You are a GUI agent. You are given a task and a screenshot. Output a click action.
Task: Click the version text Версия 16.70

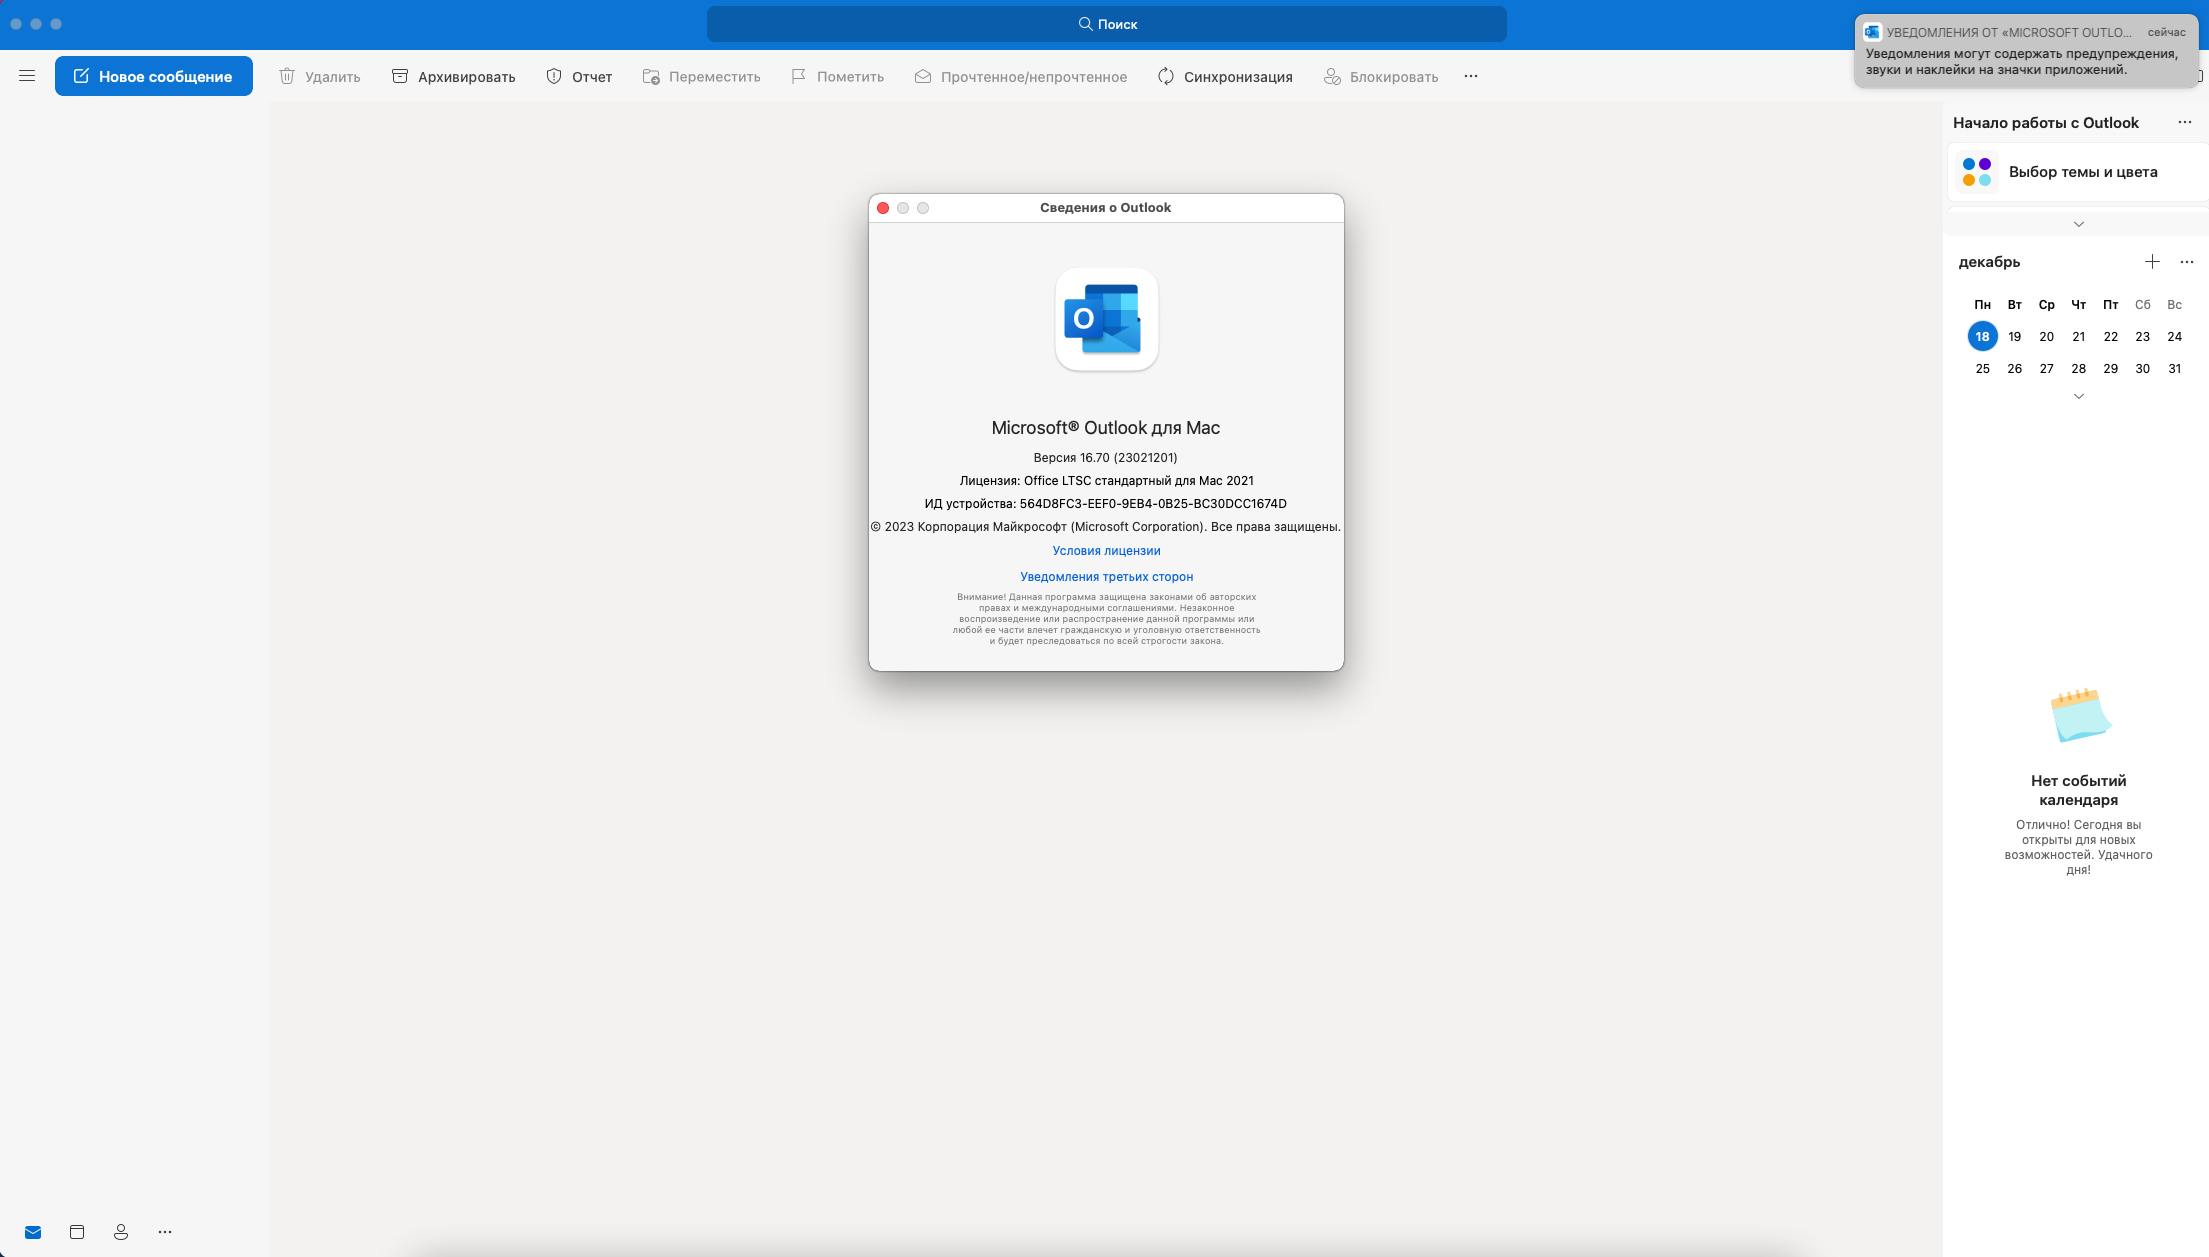1105,458
